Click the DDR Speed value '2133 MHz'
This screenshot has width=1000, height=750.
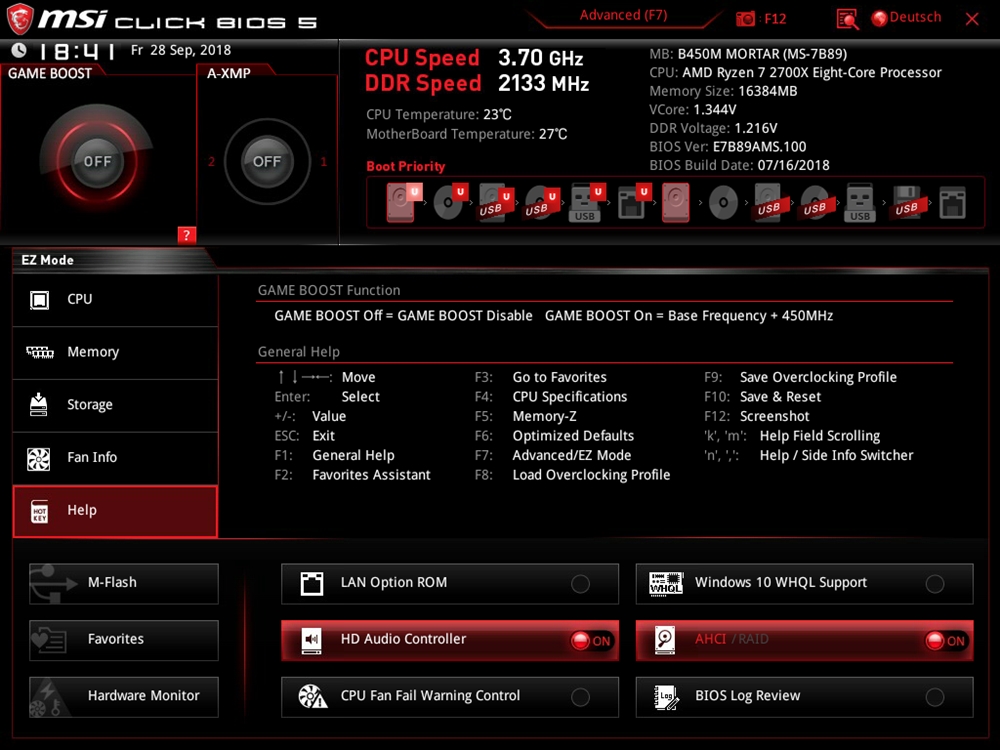[x=543, y=83]
